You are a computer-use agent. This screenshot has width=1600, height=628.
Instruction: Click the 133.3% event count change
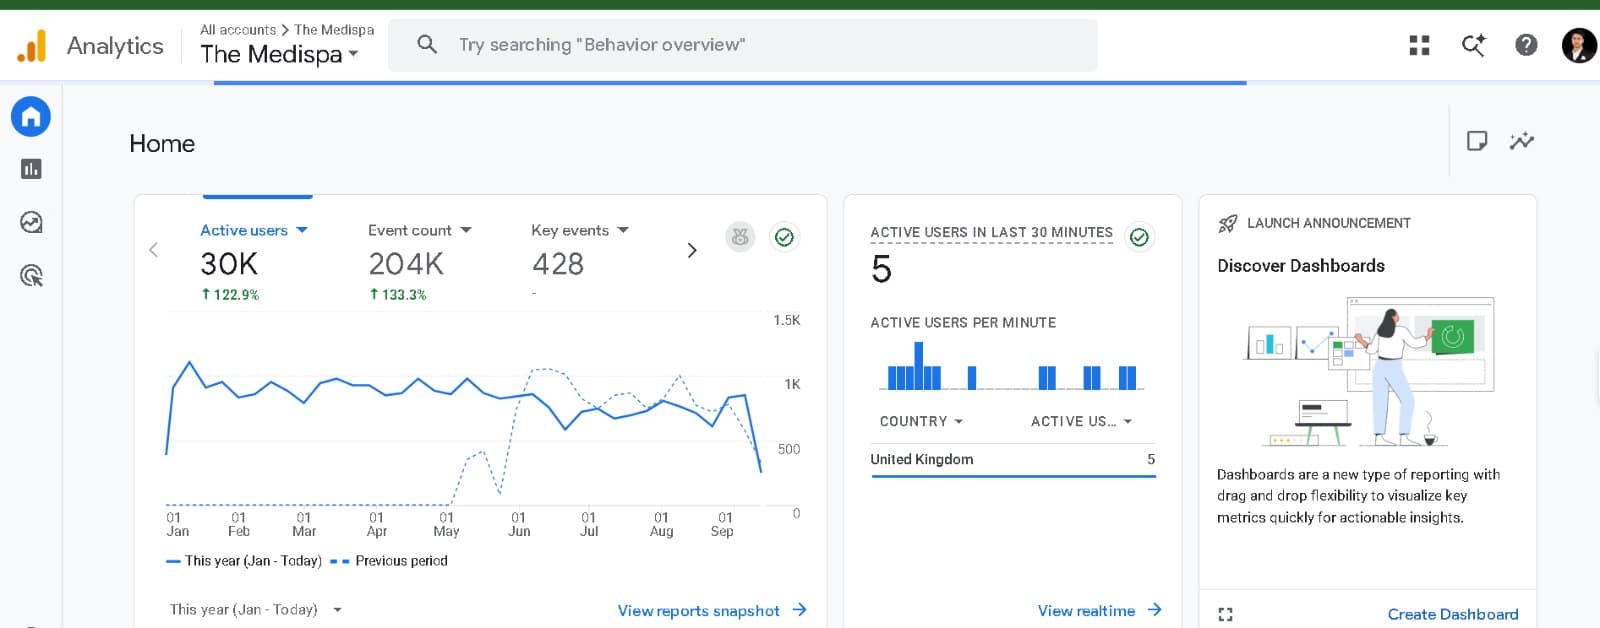pyautogui.click(x=398, y=295)
